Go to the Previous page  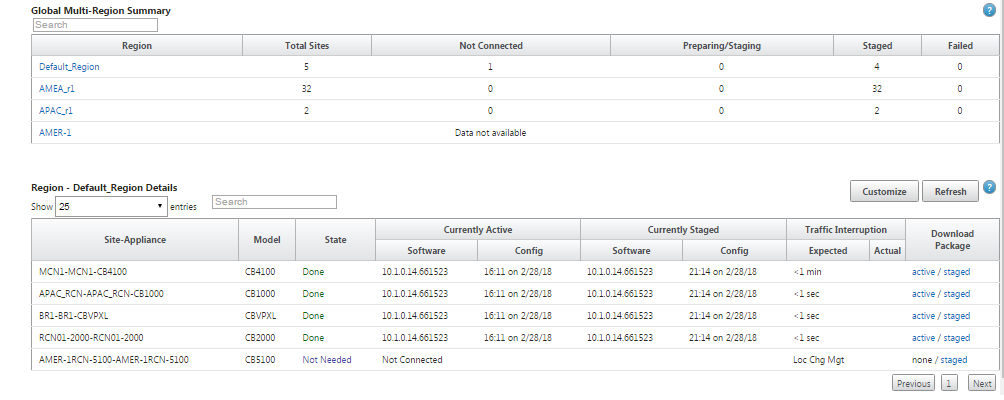click(x=913, y=383)
